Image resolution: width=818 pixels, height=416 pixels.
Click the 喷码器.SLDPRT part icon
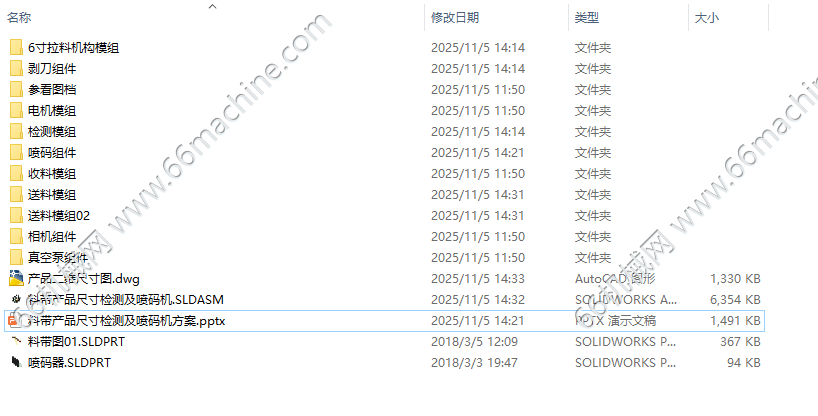(16, 362)
